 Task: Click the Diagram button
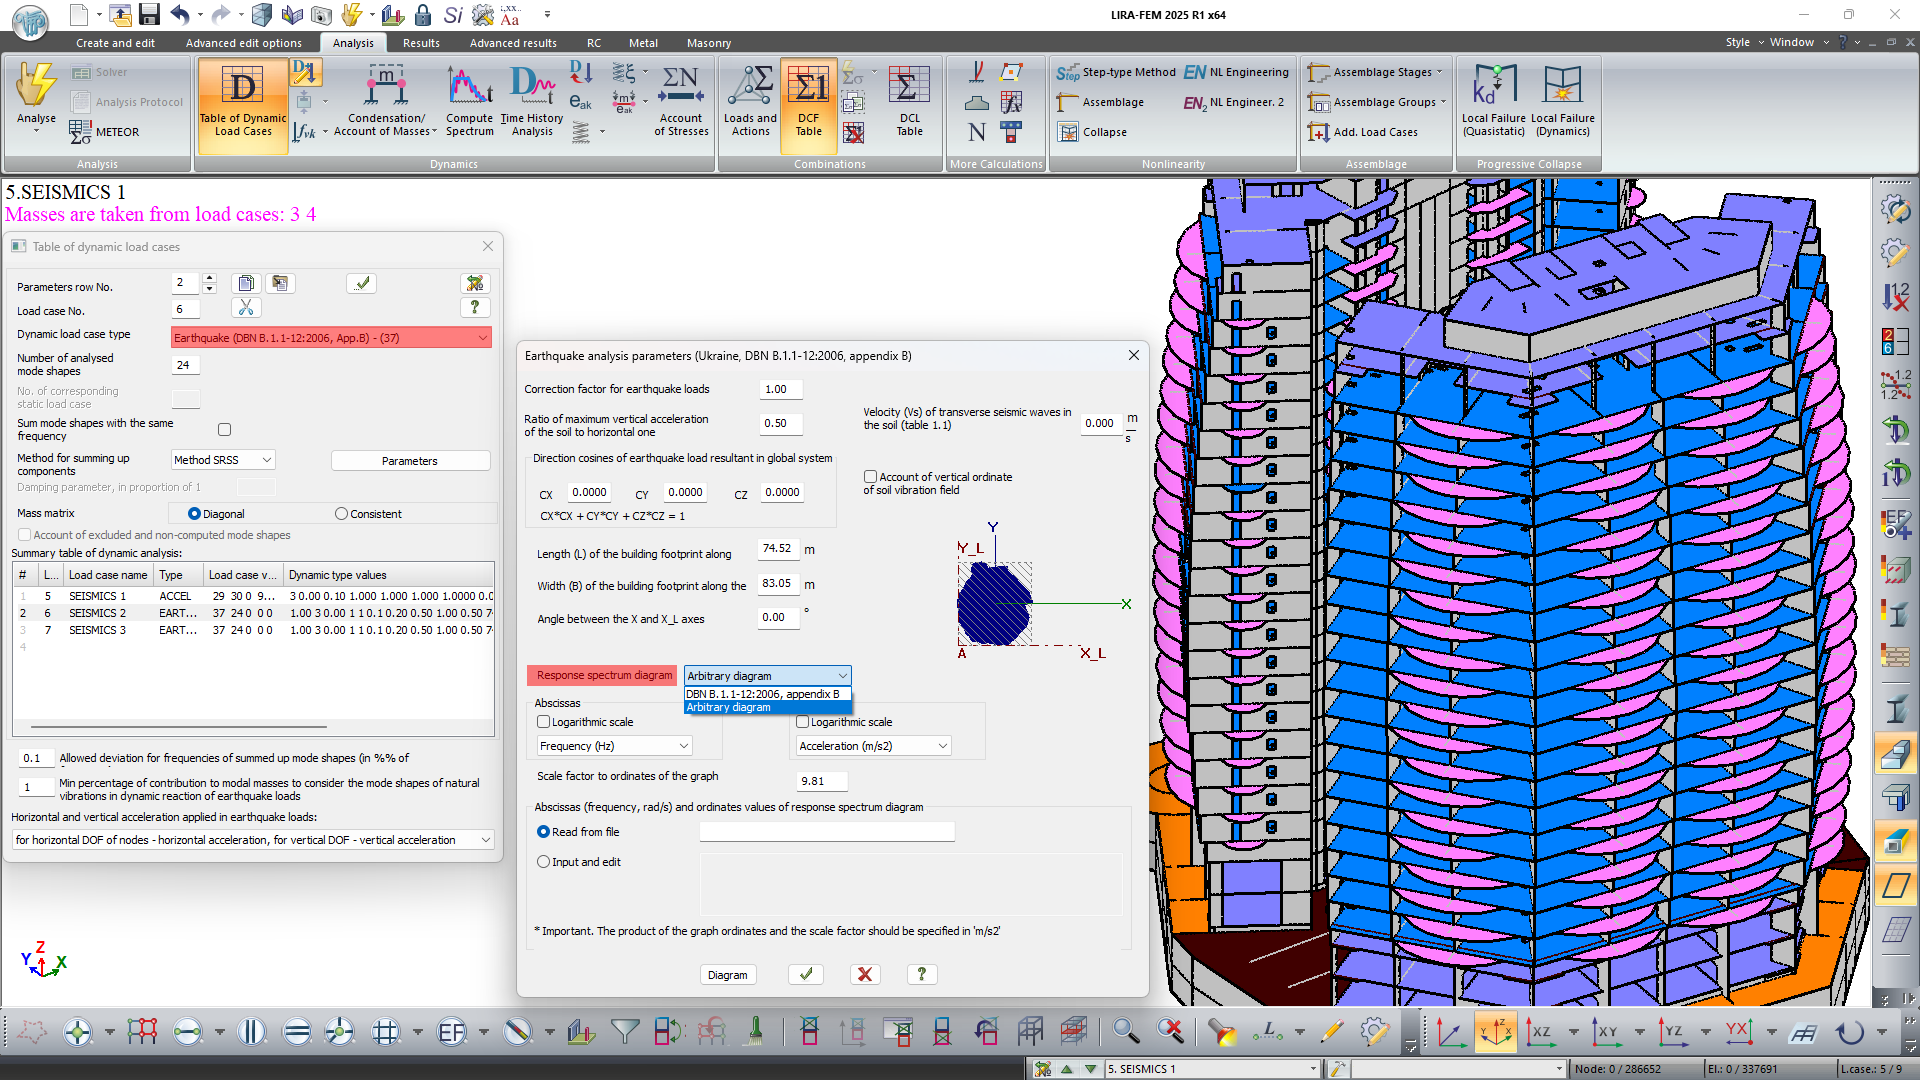pyautogui.click(x=727, y=975)
